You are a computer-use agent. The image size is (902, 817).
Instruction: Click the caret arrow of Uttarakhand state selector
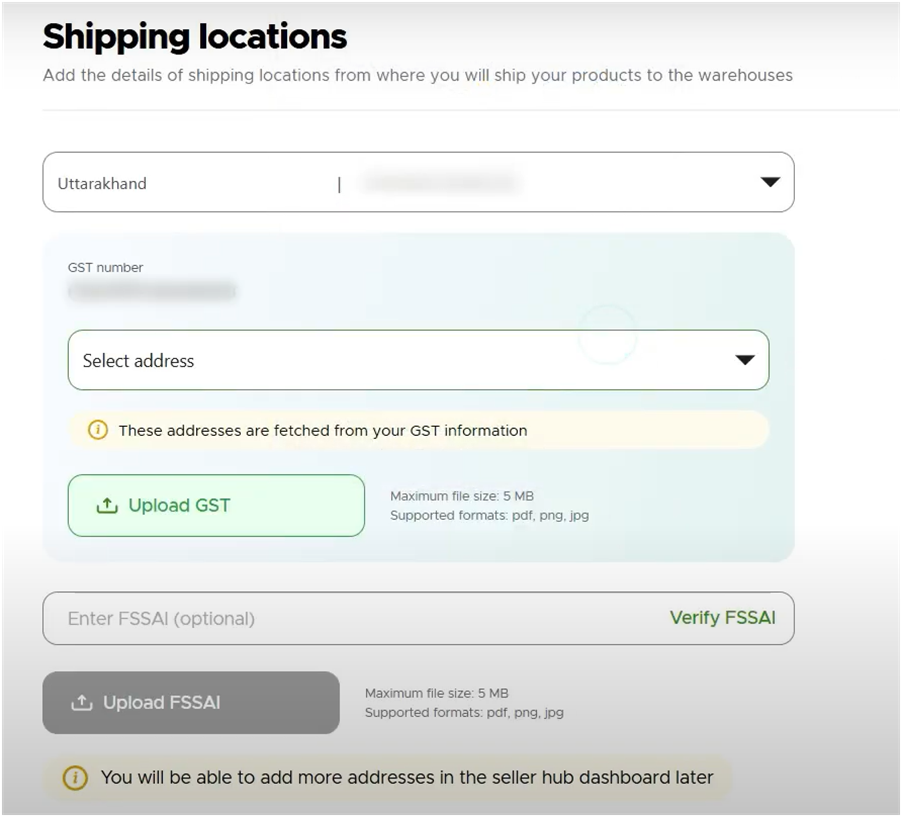point(770,182)
